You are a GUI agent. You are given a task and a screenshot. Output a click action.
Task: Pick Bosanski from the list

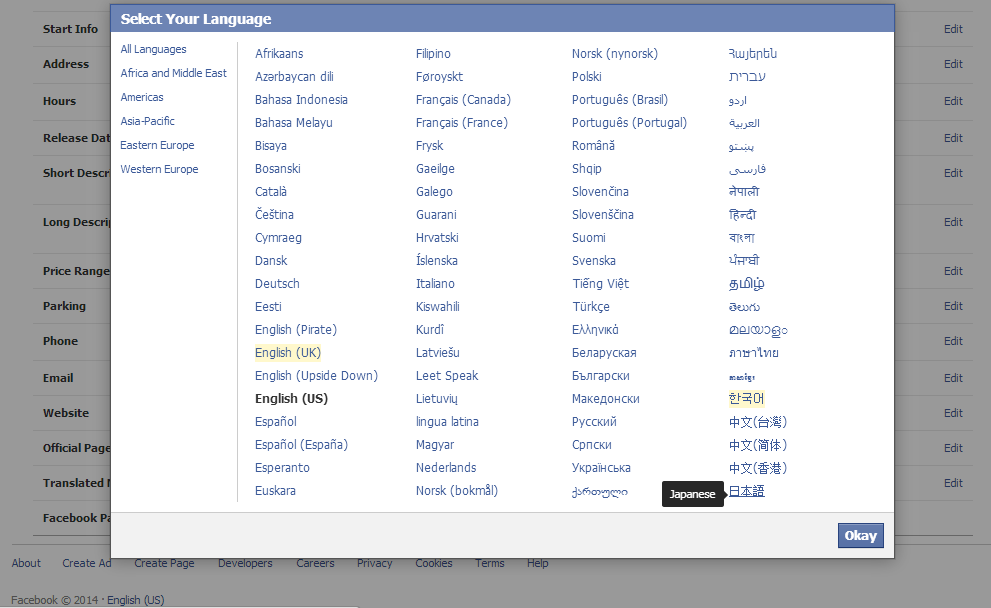point(277,169)
